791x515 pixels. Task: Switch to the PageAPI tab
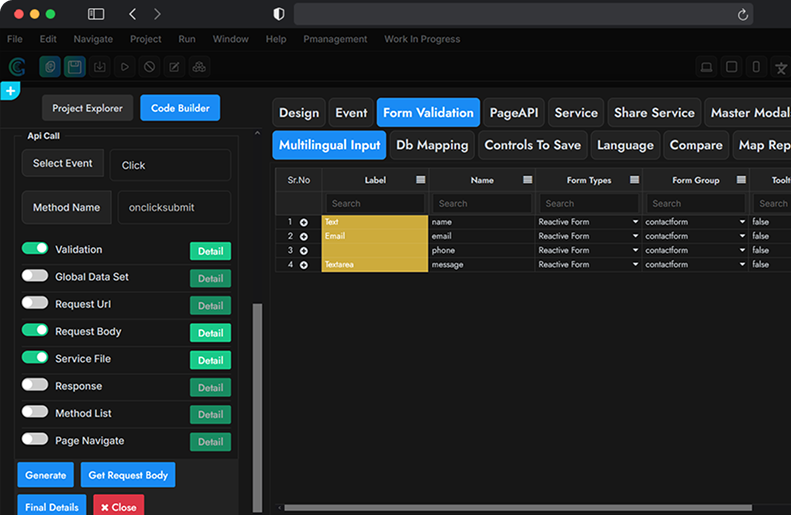(514, 112)
